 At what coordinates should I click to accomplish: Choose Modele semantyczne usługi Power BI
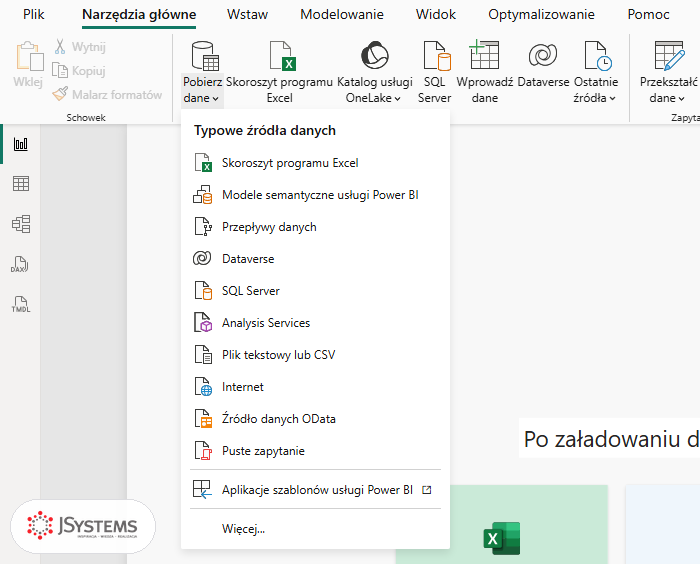tap(315, 195)
